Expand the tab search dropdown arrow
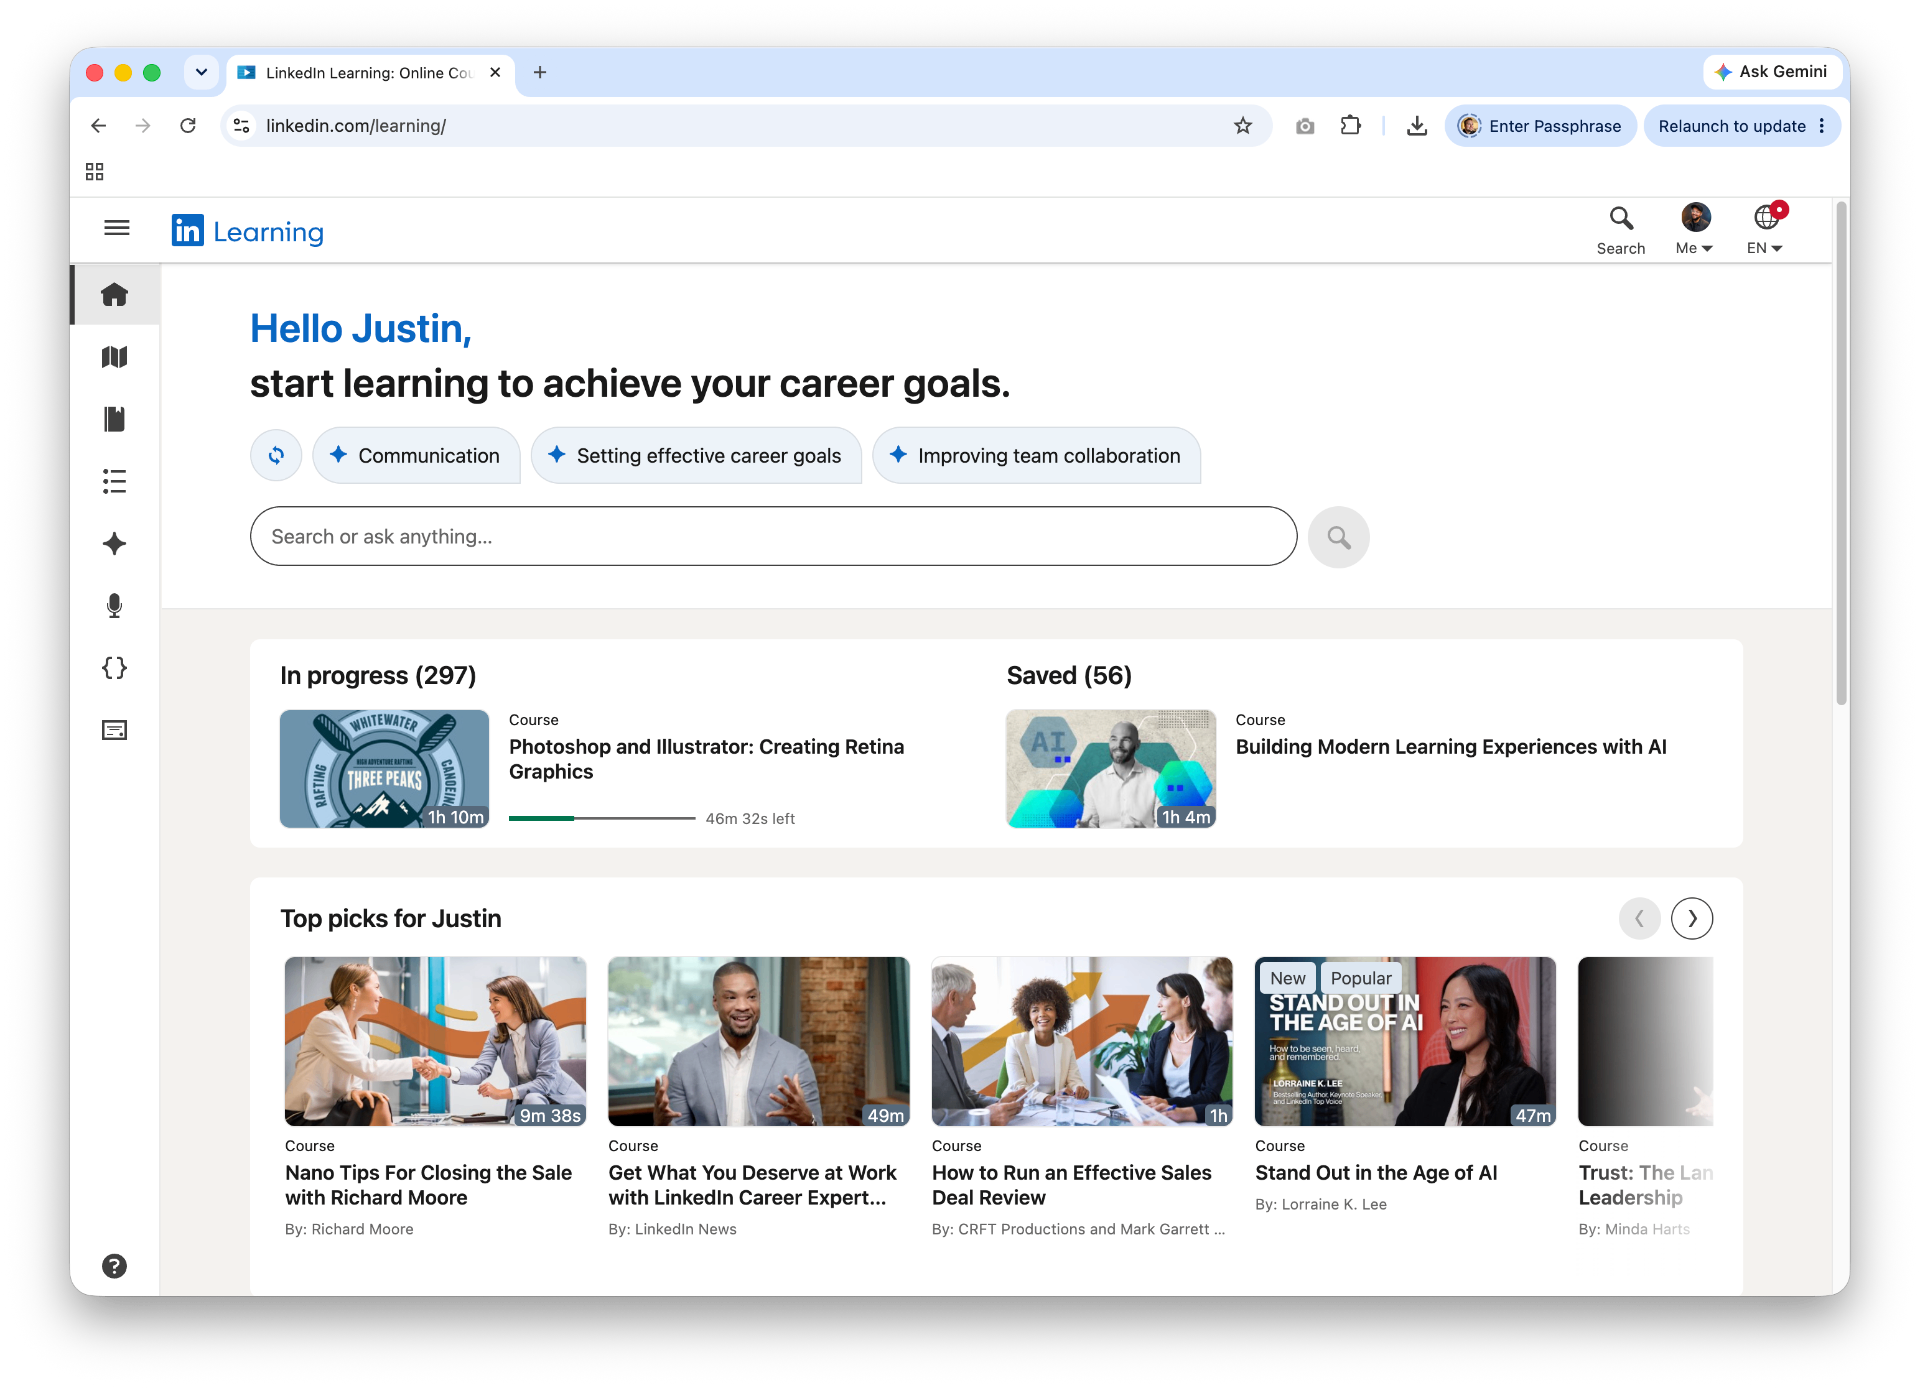The image size is (1920, 1388). pyautogui.click(x=201, y=72)
